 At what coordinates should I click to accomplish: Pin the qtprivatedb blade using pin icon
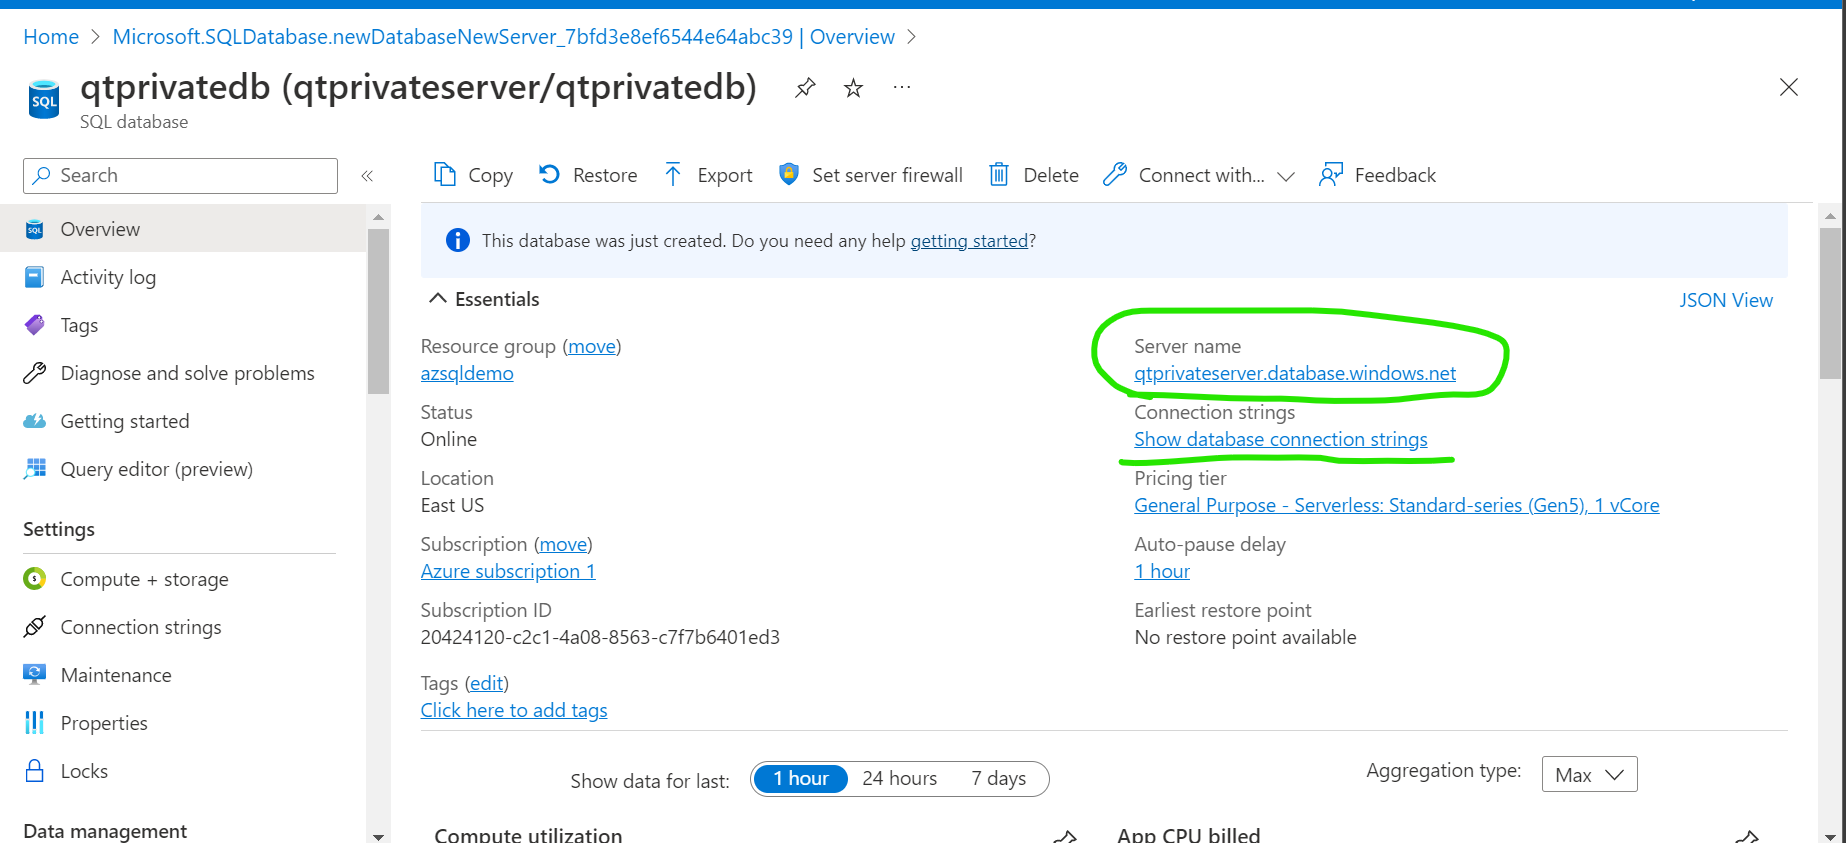point(805,88)
